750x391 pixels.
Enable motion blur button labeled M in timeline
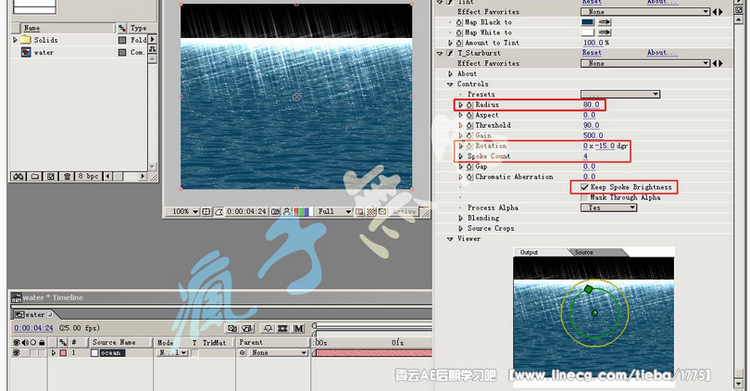coord(299,328)
